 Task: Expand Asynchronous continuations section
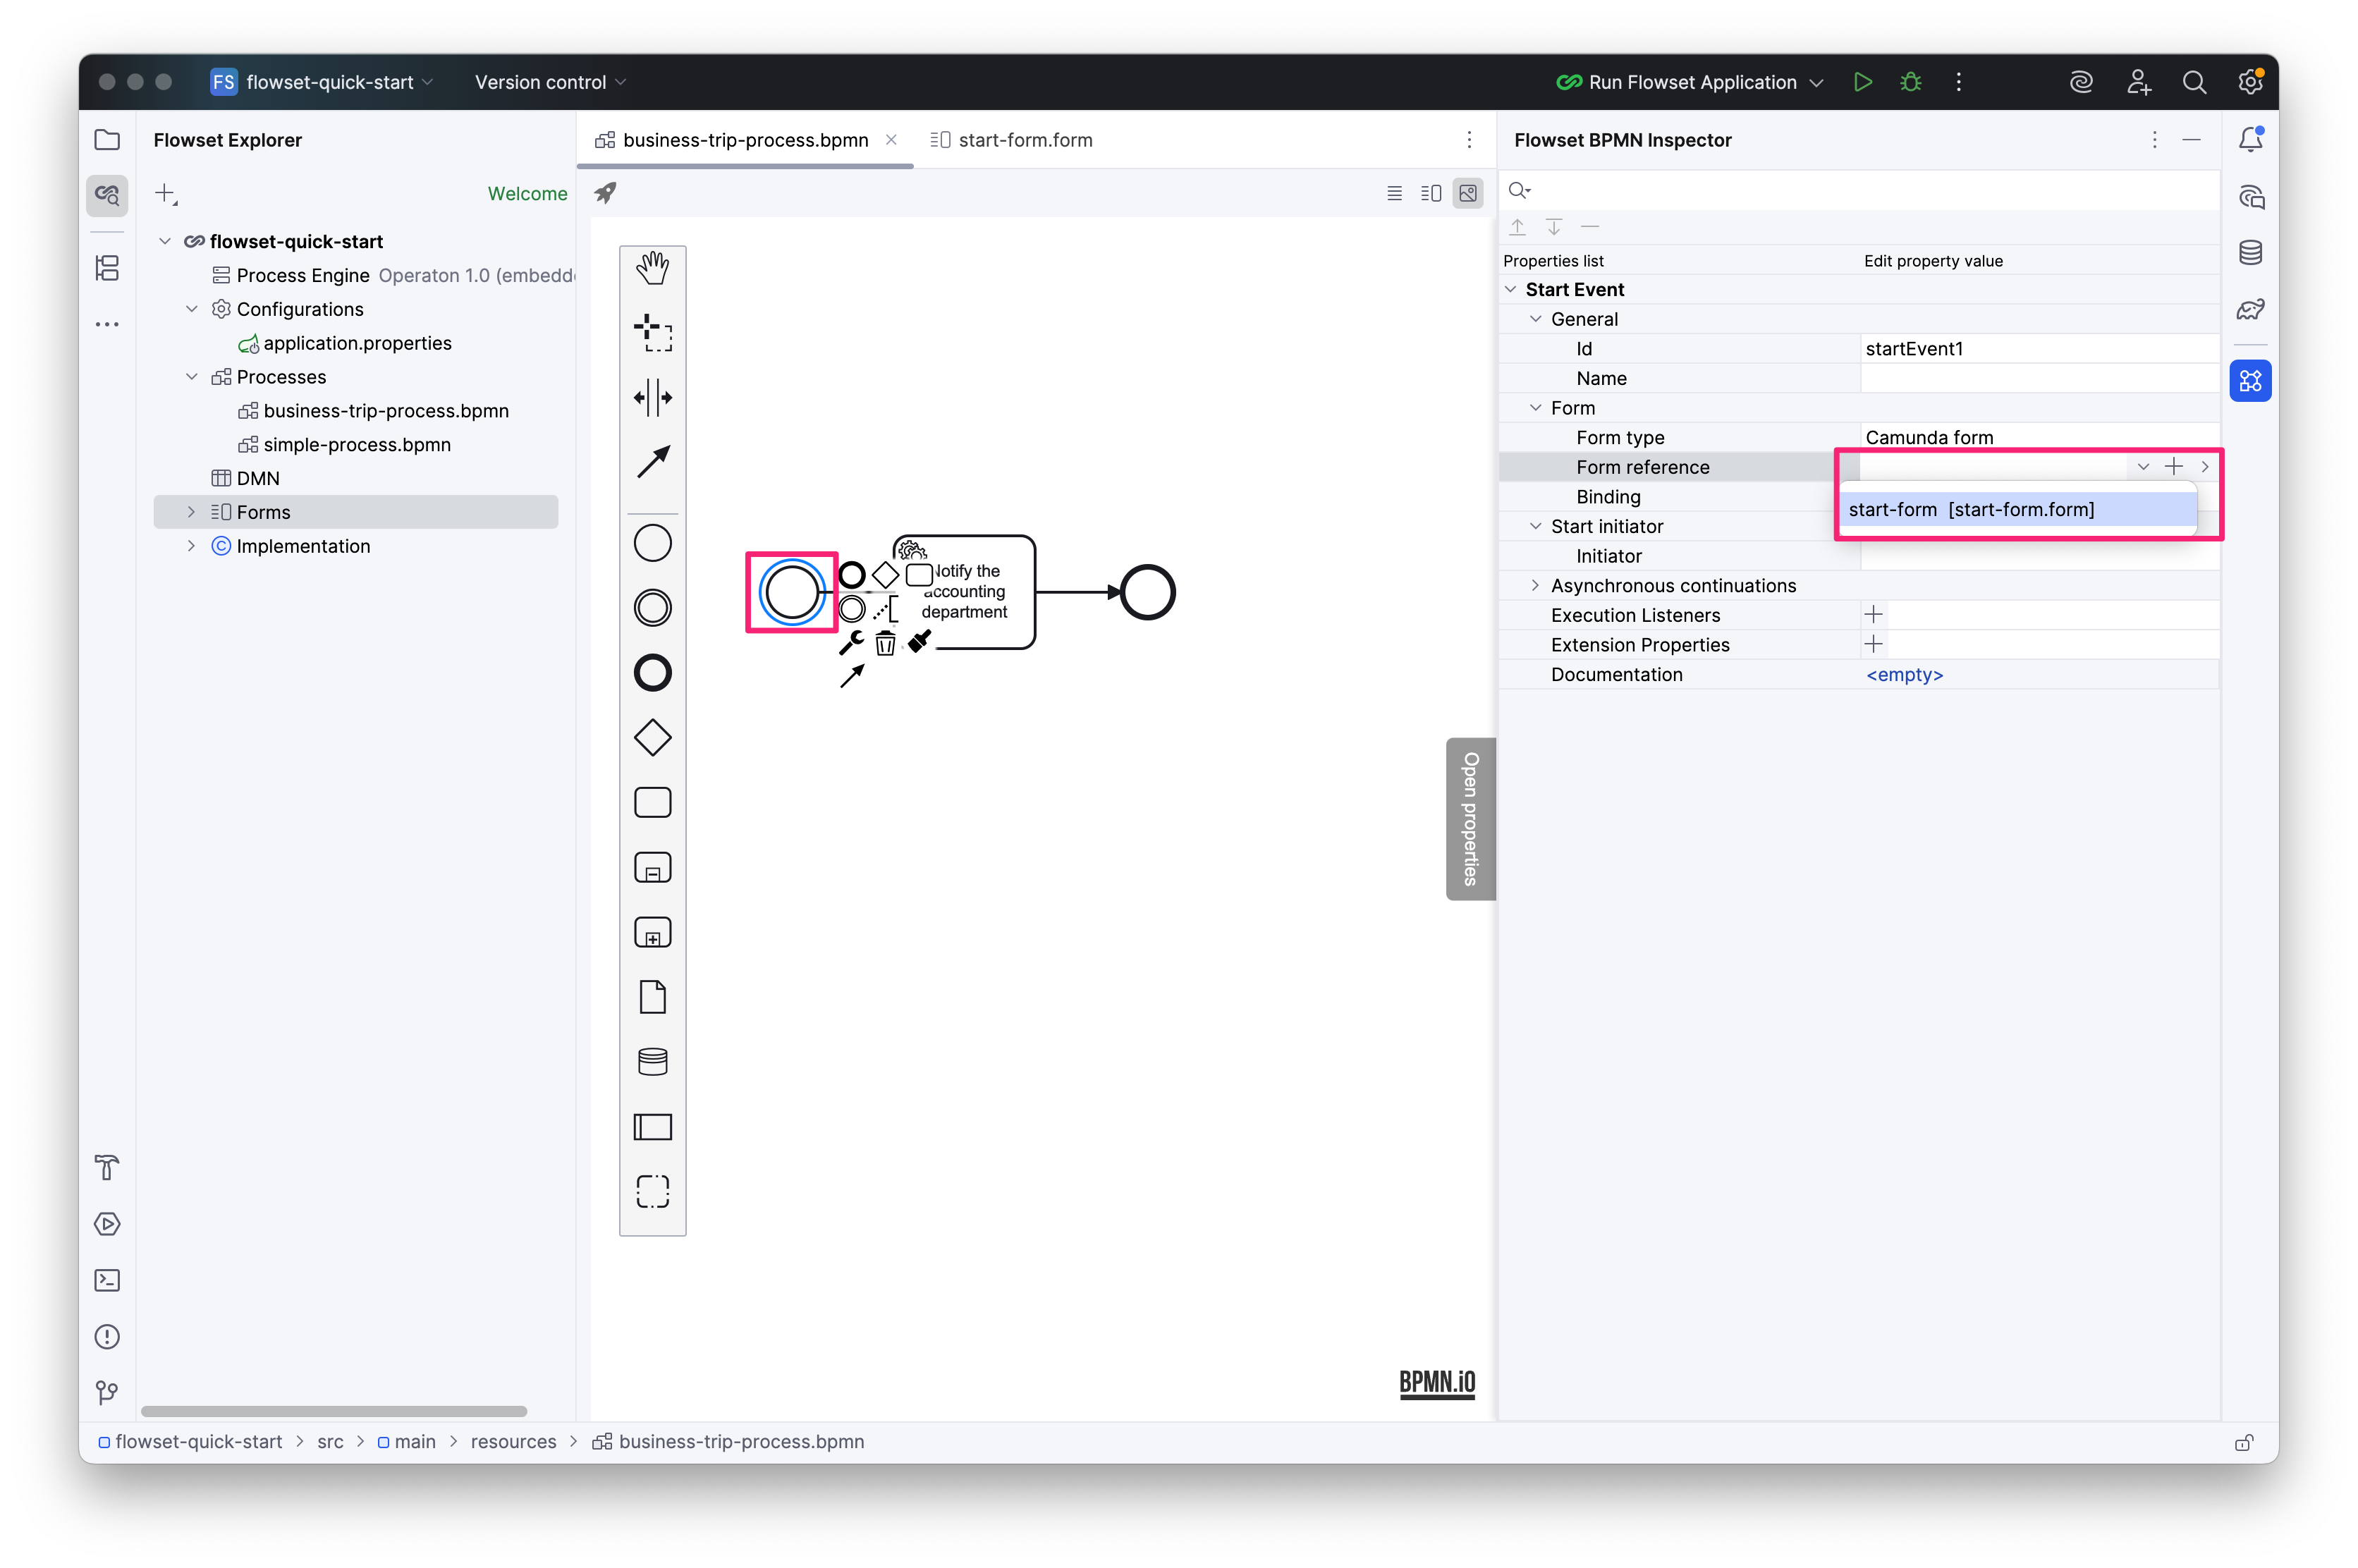(1535, 585)
